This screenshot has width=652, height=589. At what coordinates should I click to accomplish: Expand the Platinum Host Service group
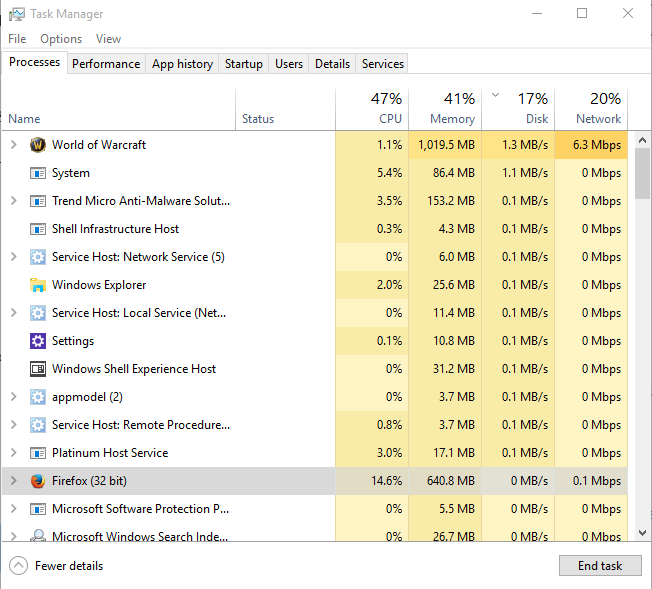tap(14, 453)
